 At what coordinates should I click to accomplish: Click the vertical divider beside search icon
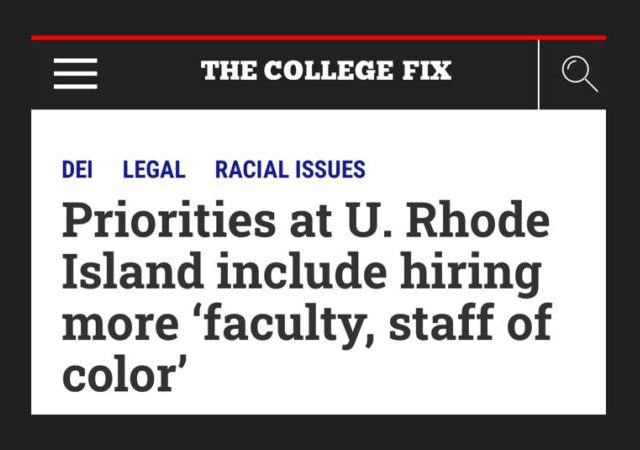pos(538,75)
